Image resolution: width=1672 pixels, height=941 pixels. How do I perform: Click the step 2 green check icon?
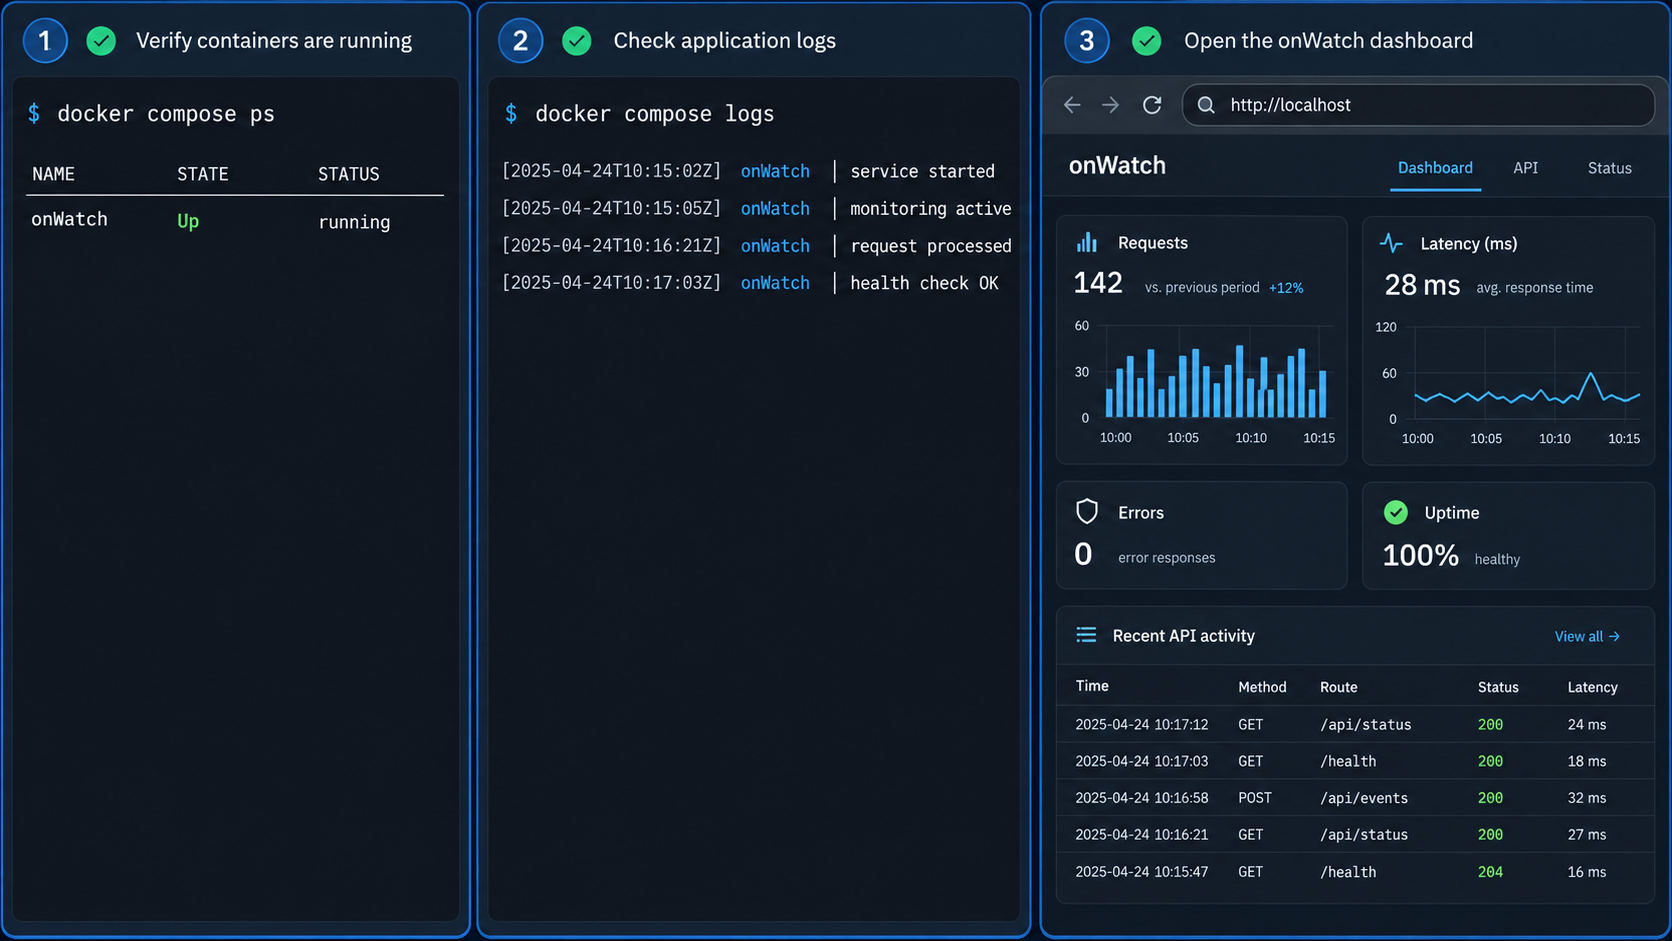(577, 41)
